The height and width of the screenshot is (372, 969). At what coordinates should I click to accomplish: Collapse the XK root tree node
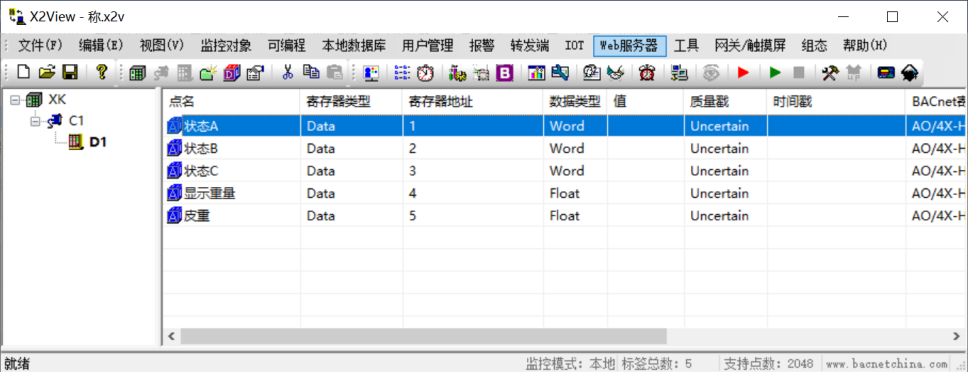coord(15,100)
